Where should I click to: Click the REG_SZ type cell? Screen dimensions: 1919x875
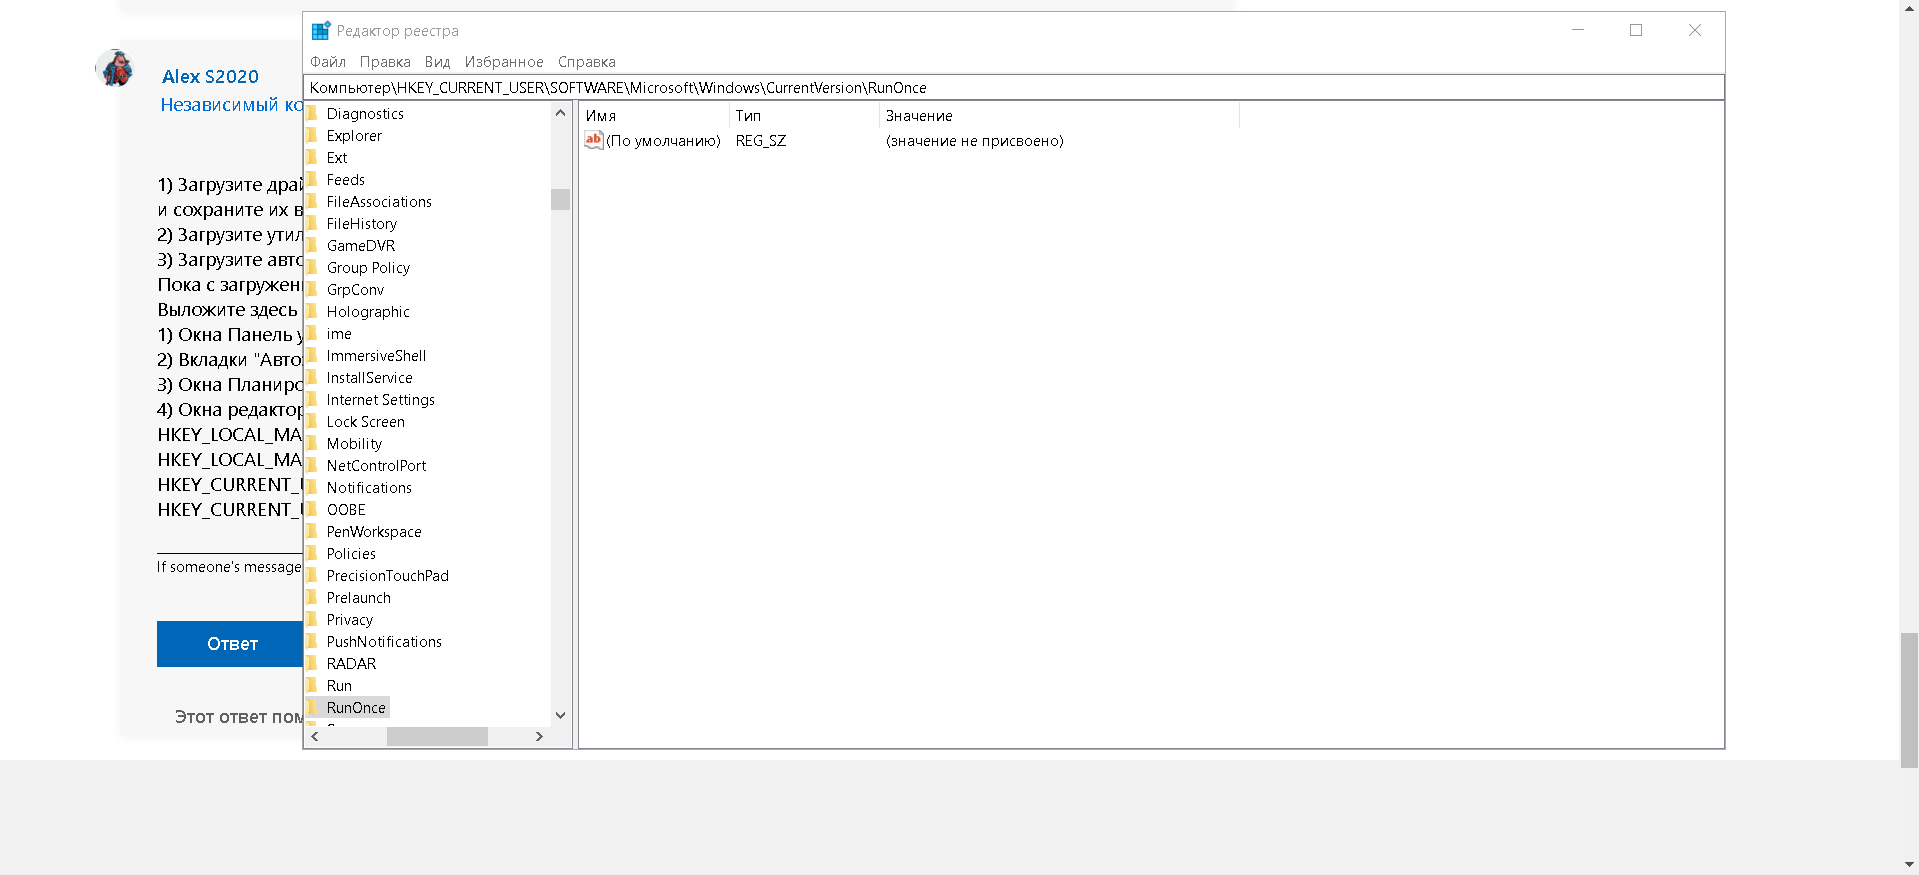pyautogui.click(x=761, y=141)
